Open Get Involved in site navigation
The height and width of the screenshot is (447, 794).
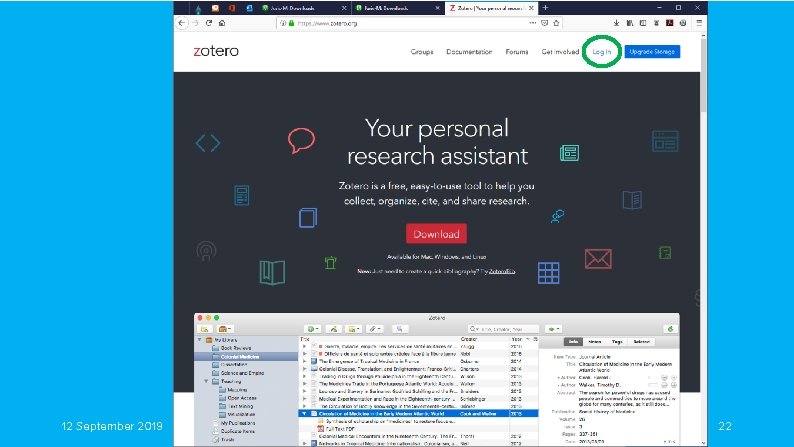coord(560,52)
